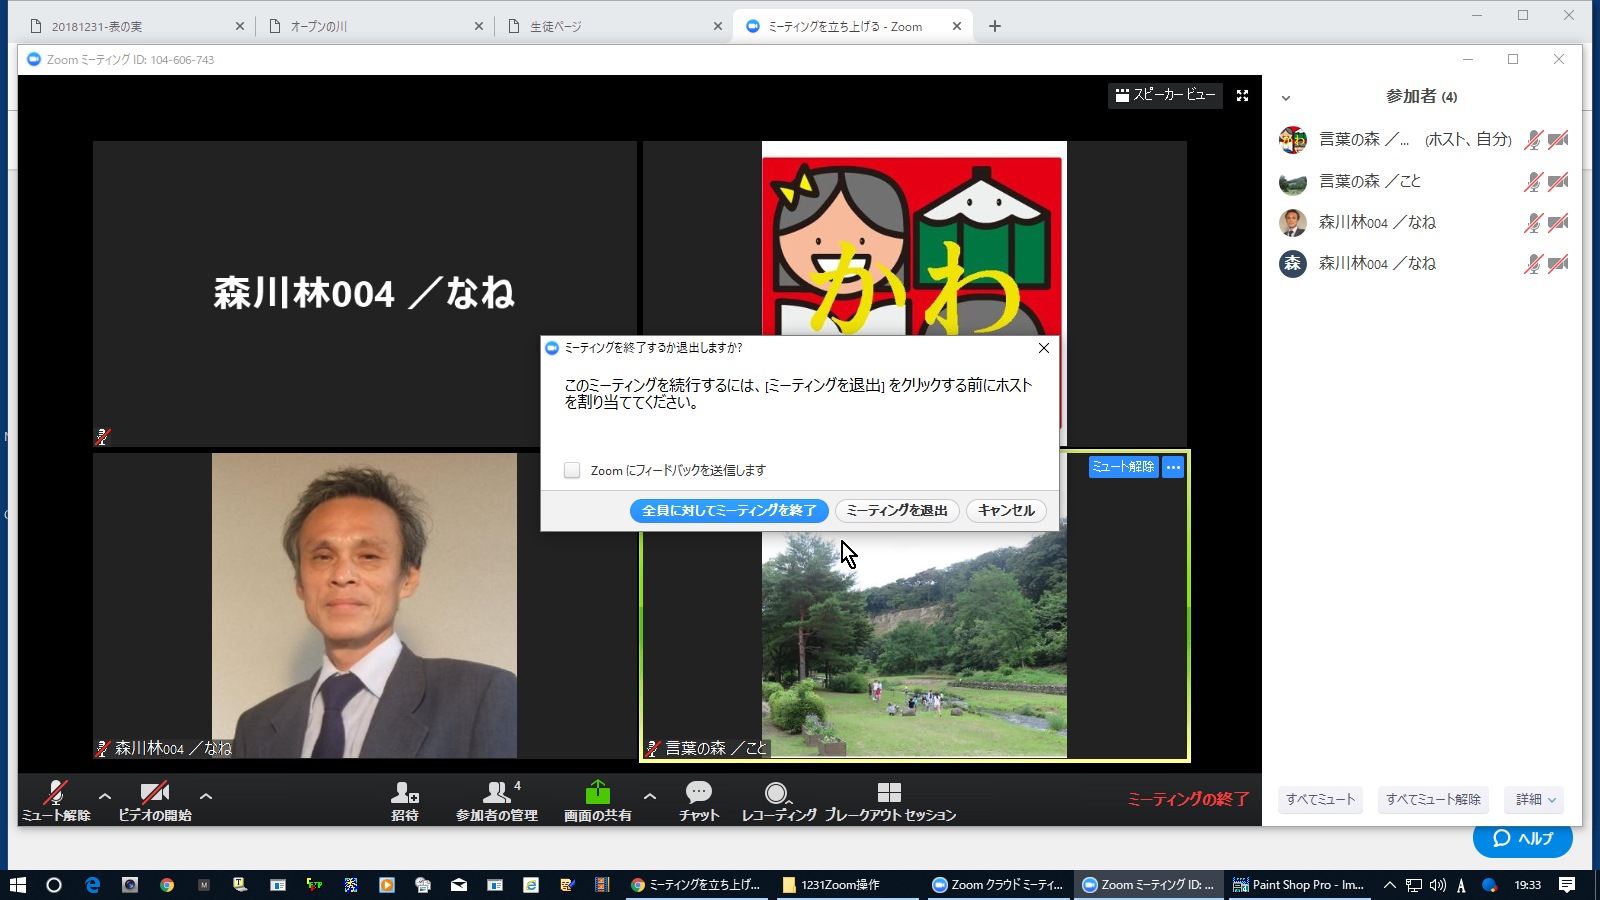The width and height of the screenshot is (1600, 900).
Task: Open Chrome icon pinned on taskbar
Action: click(167, 885)
